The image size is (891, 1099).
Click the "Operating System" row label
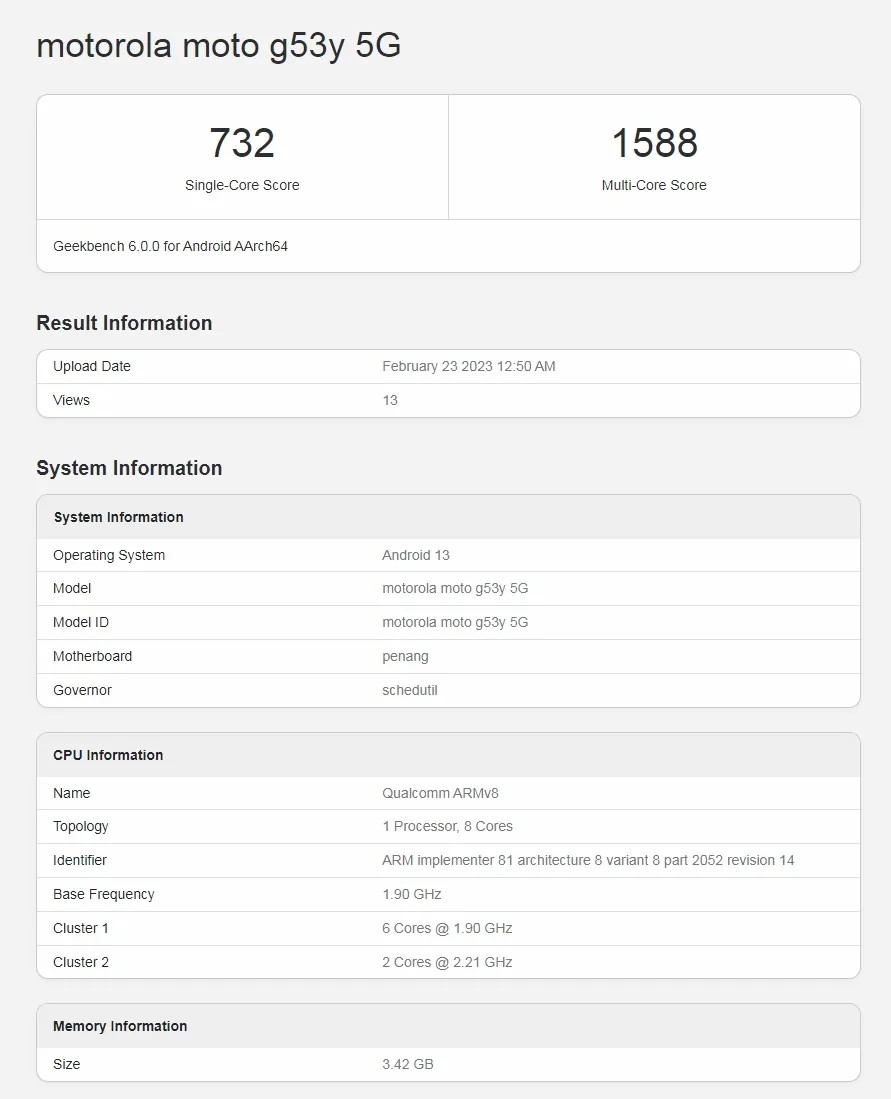click(x=109, y=555)
